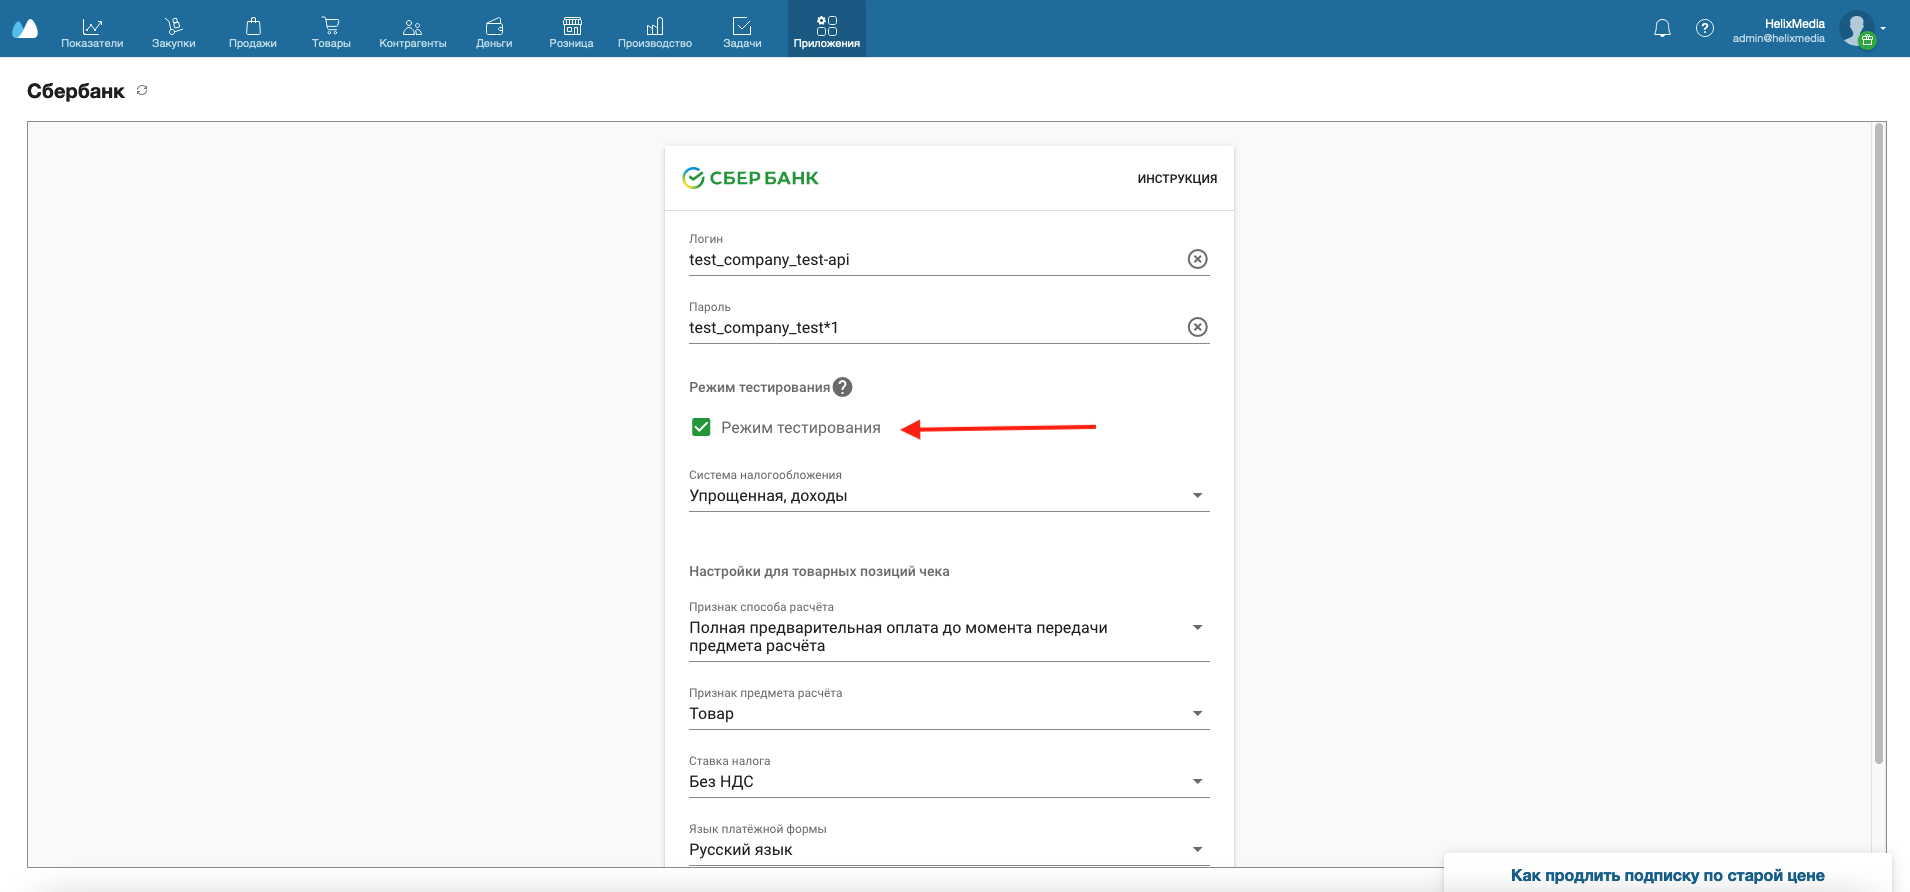Open the Задачи section
Screen dimensions: 1910x892
(x=742, y=33)
